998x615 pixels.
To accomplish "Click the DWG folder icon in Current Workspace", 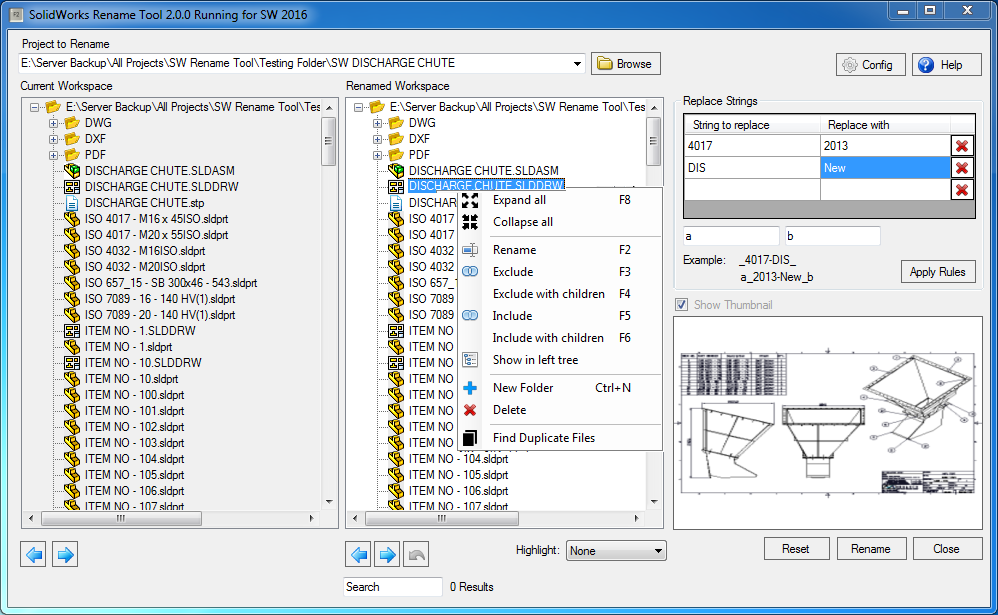I will [72, 123].
